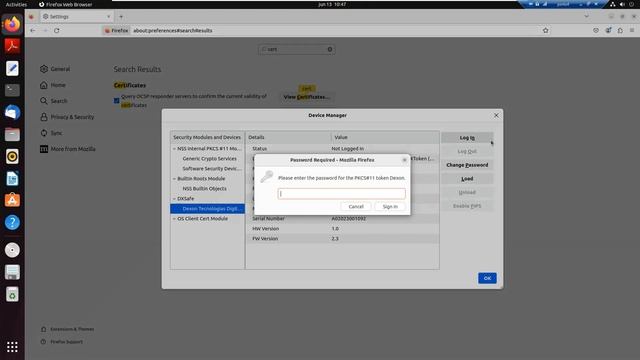This screenshot has width=640, height=360.
Task: Open a new tab with the plus button
Action: (x=121, y=17)
